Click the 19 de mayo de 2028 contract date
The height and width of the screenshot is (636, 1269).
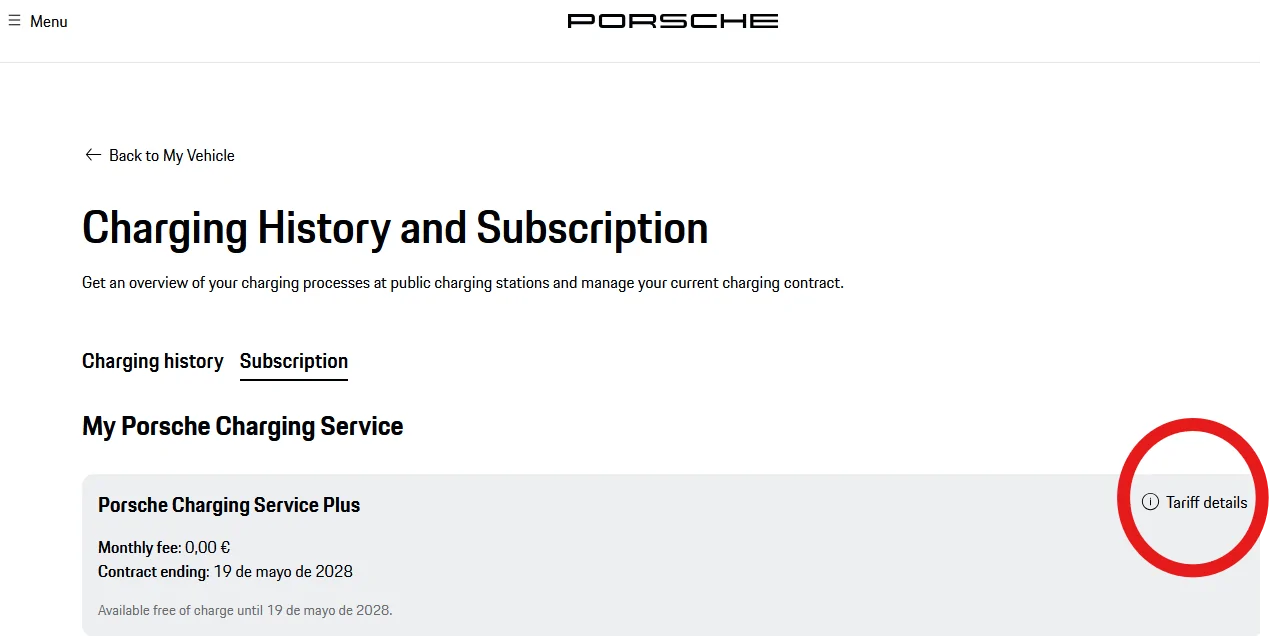pyautogui.click(x=283, y=572)
